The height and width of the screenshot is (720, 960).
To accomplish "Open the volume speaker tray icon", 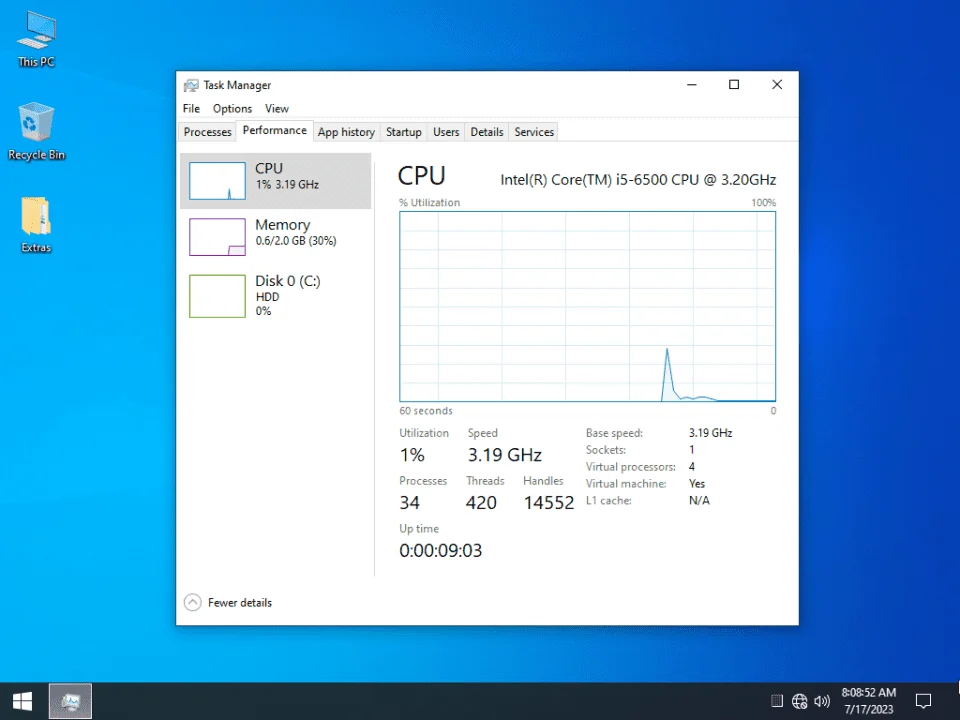I will 822,701.
